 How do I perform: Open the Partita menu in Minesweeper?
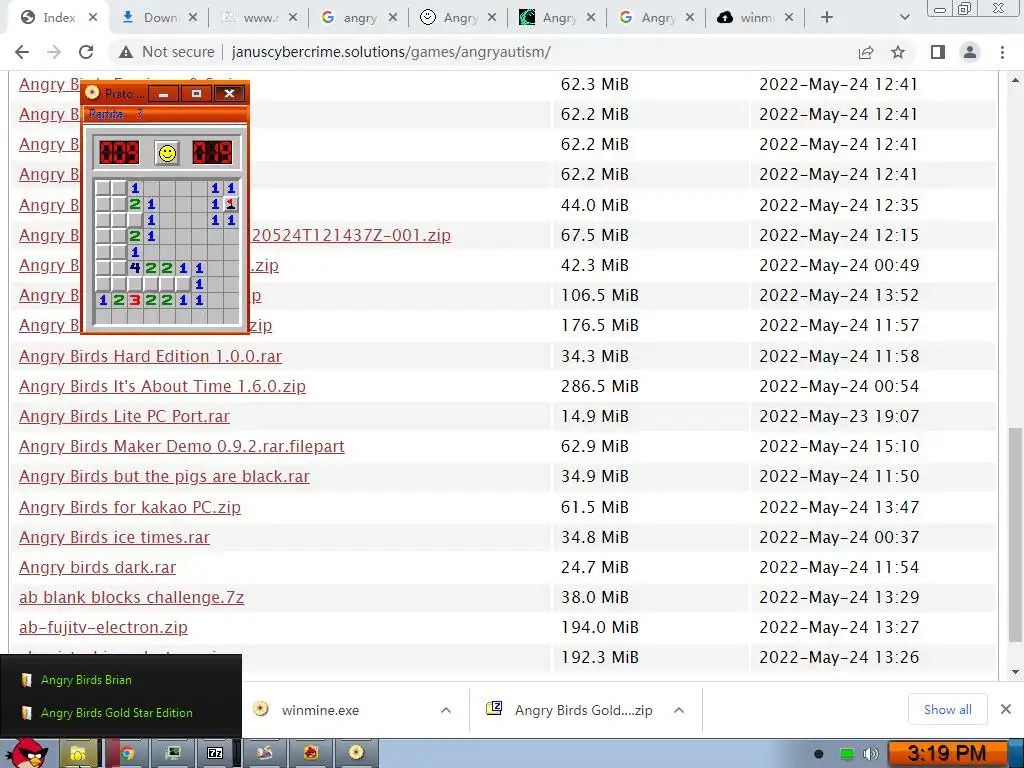[x=106, y=114]
